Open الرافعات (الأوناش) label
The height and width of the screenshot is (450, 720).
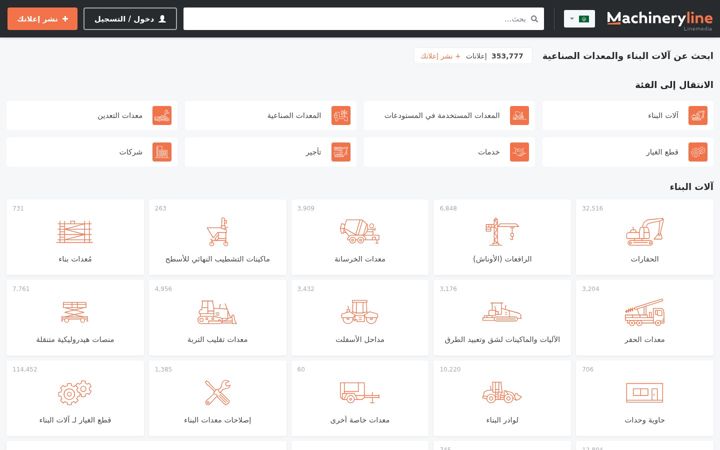tap(502, 259)
